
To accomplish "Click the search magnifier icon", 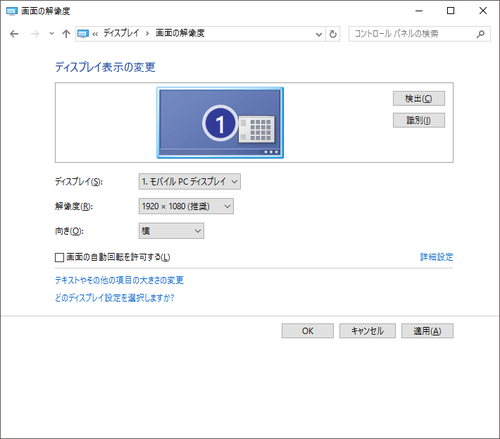I will (480, 34).
